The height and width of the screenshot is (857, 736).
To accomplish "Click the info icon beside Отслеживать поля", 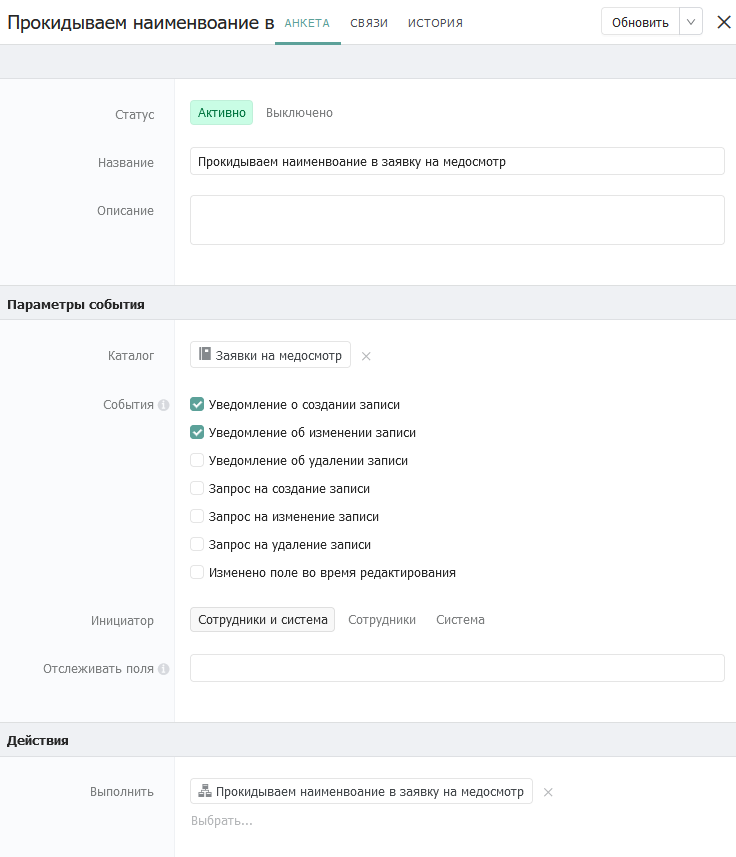I will pyautogui.click(x=164, y=669).
